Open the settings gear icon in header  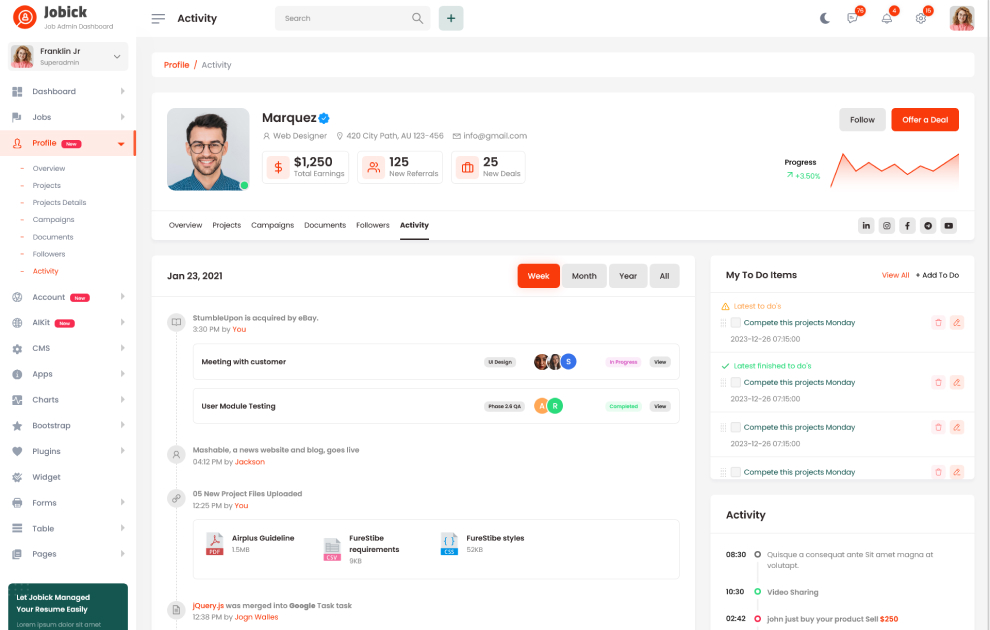[921, 18]
